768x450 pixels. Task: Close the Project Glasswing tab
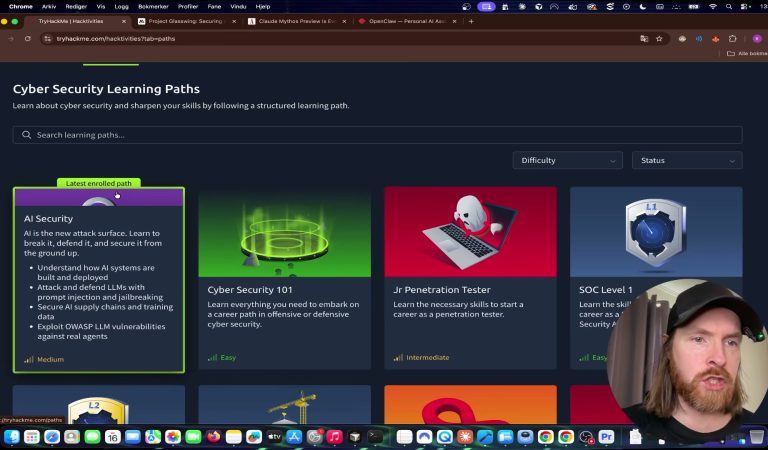(x=234, y=21)
